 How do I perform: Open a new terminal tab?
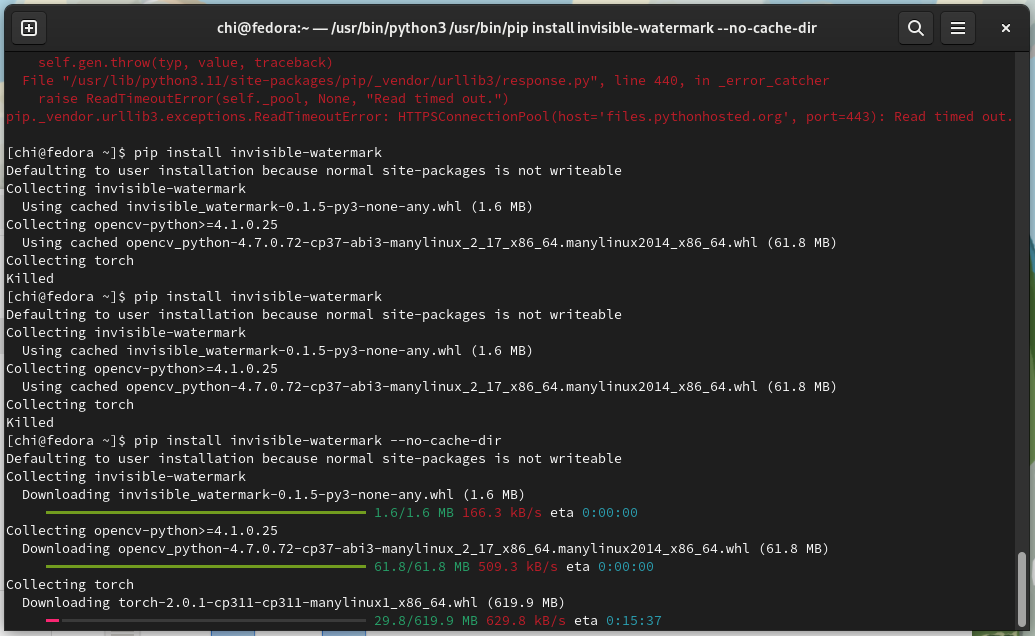pyautogui.click(x=29, y=28)
